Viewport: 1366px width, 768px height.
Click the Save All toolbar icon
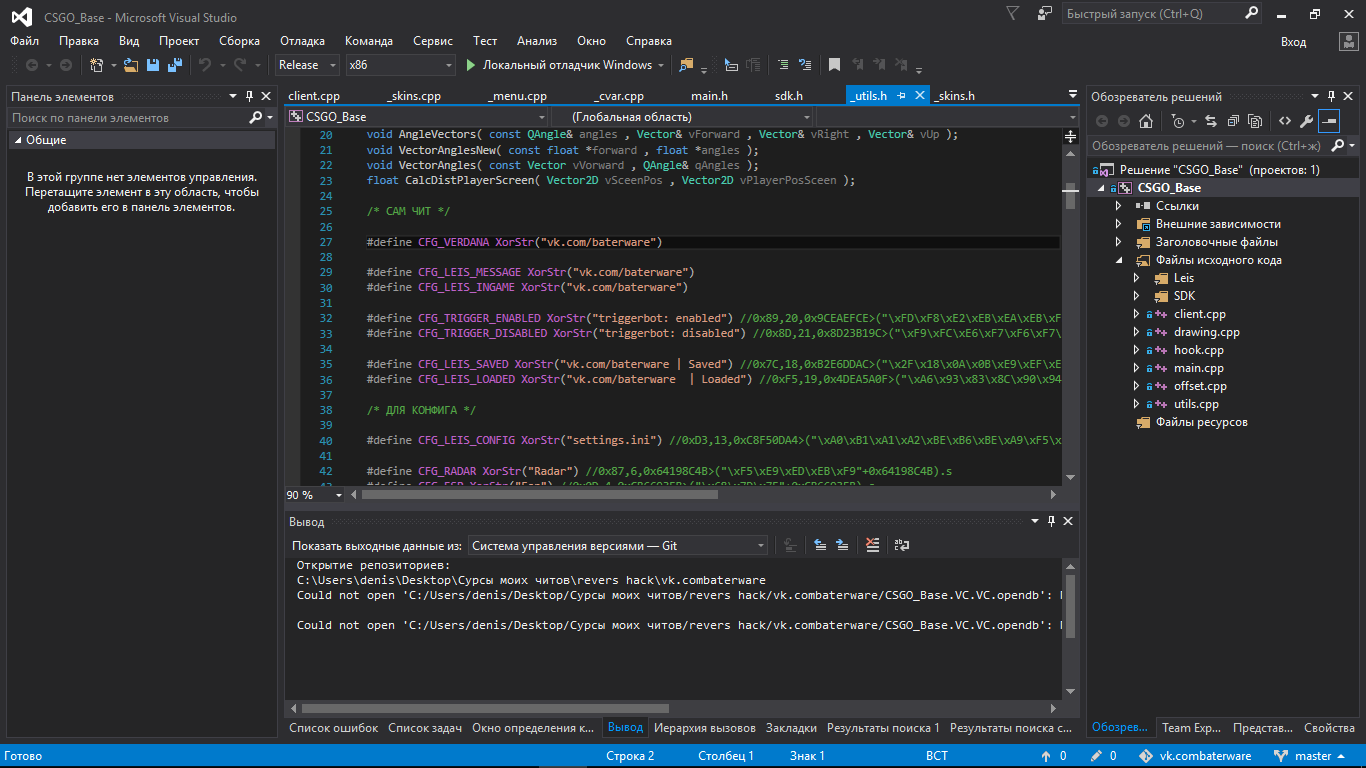click(175, 65)
